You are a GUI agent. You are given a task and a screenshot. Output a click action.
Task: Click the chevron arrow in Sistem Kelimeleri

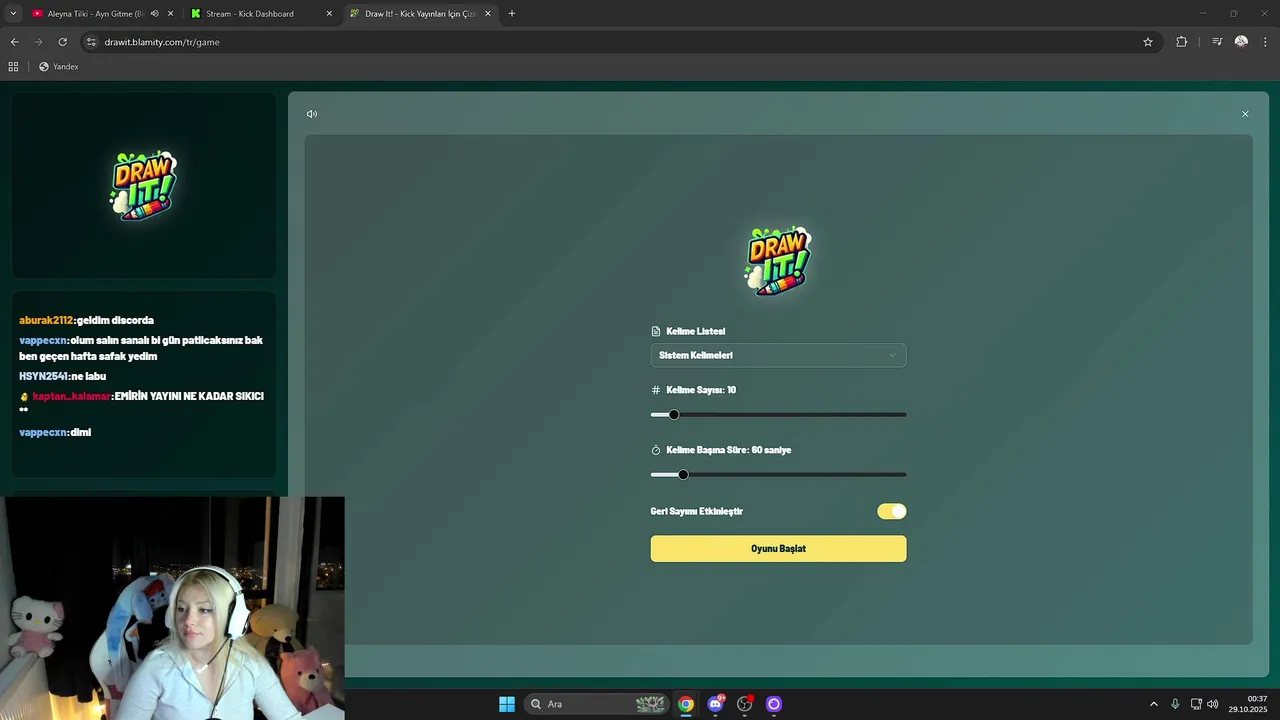(x=892, y=355)
